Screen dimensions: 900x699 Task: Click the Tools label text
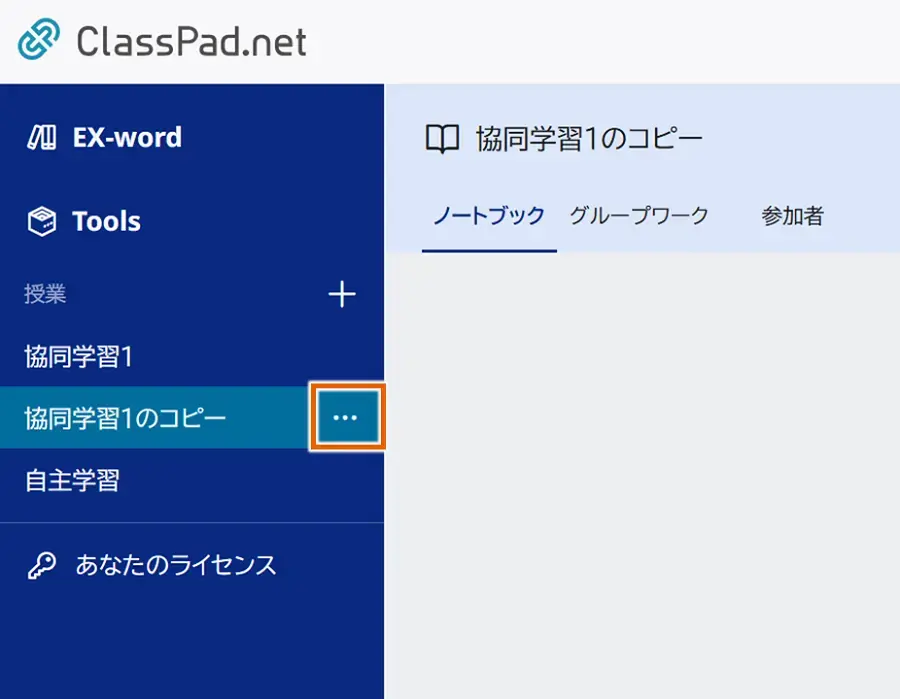tap(106, 221)
